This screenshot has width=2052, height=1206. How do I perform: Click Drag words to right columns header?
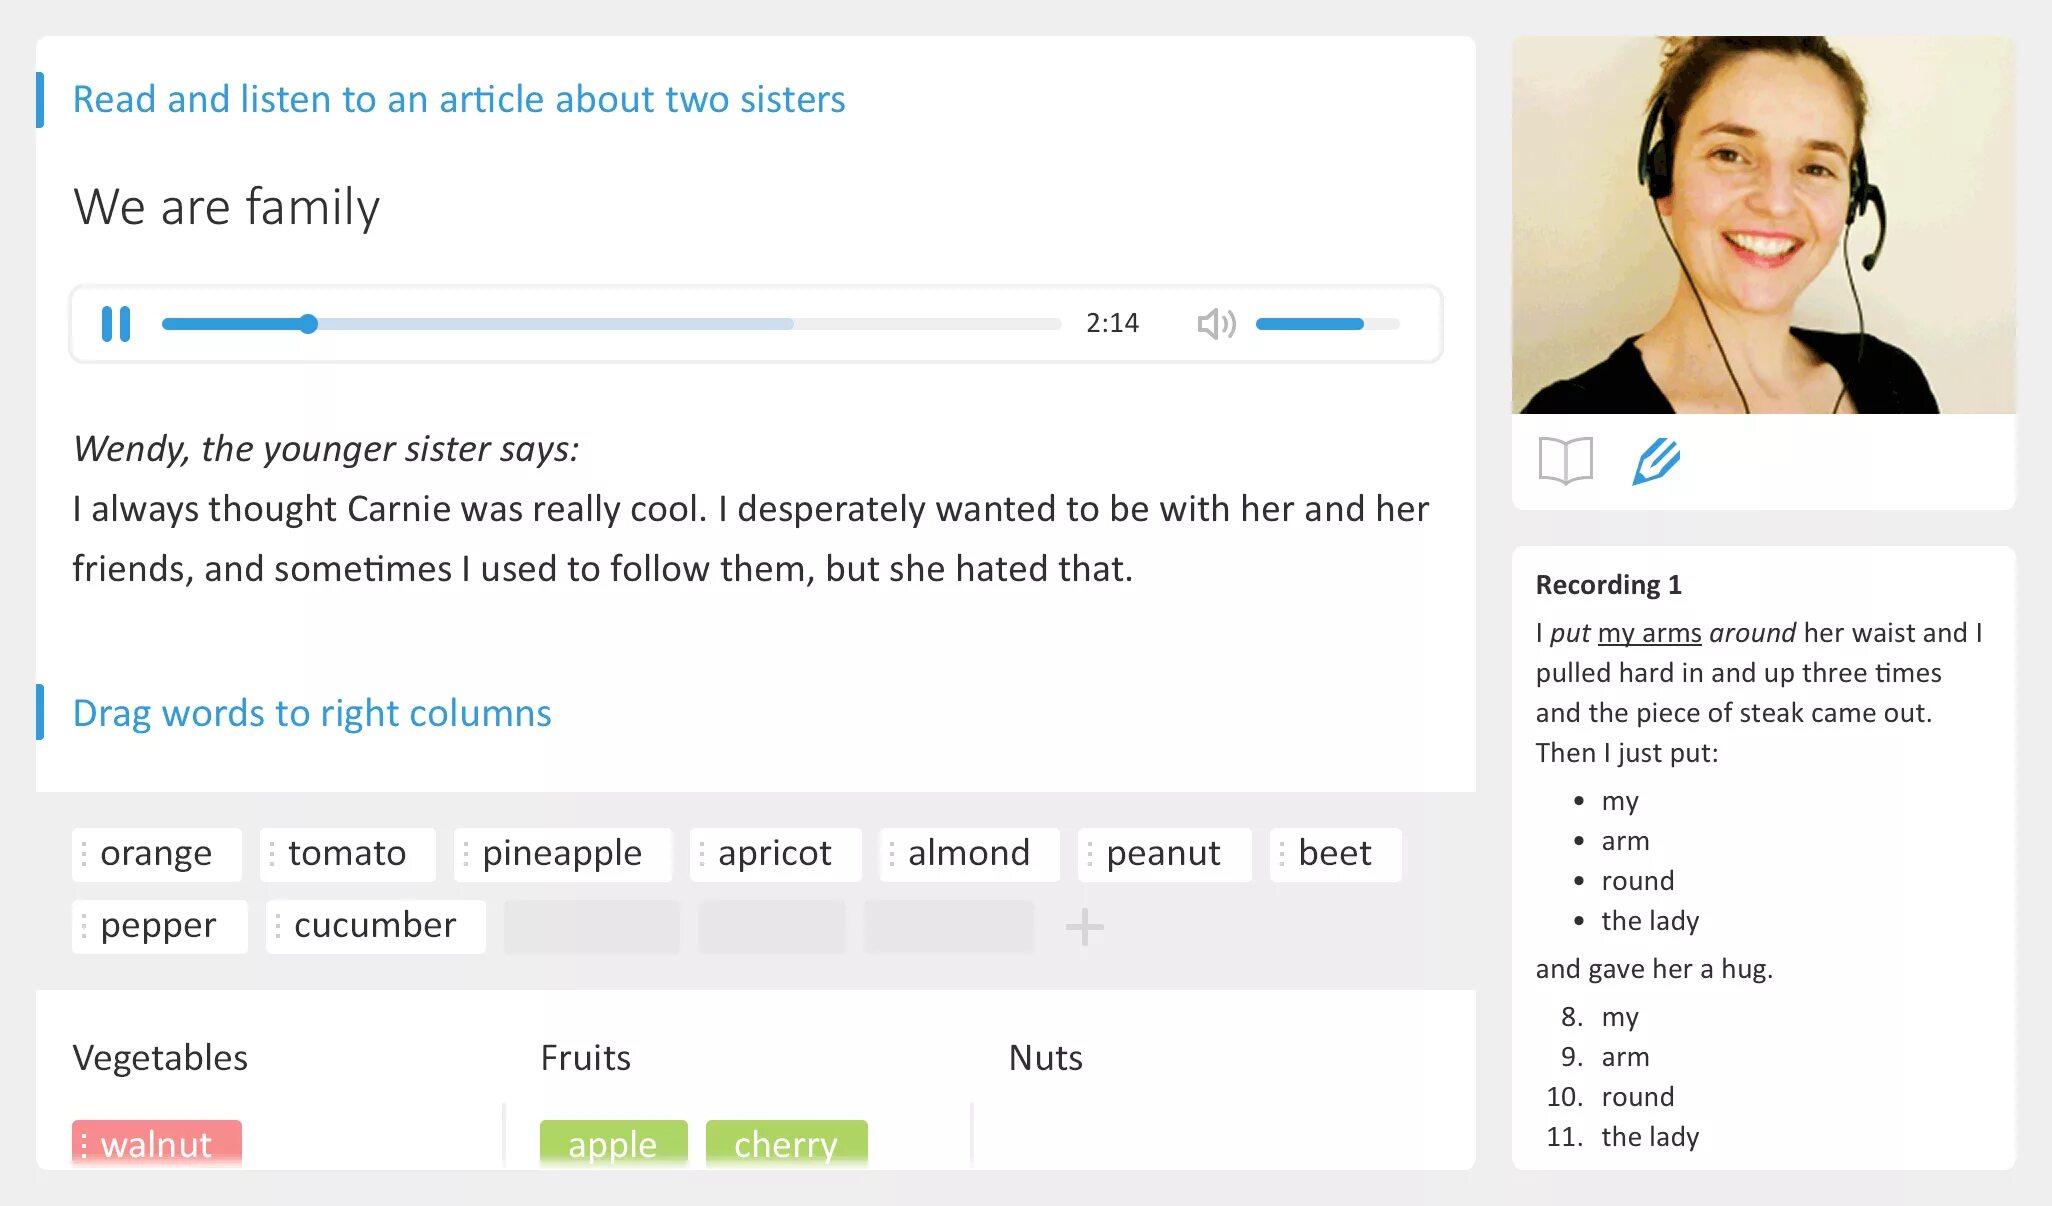point(311,712)
